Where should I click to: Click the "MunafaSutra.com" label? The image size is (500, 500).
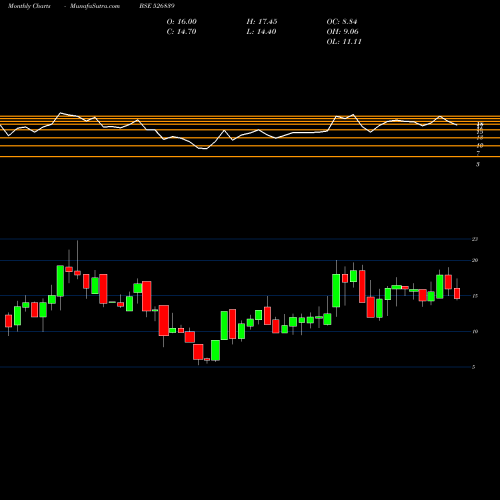(95, 6)
